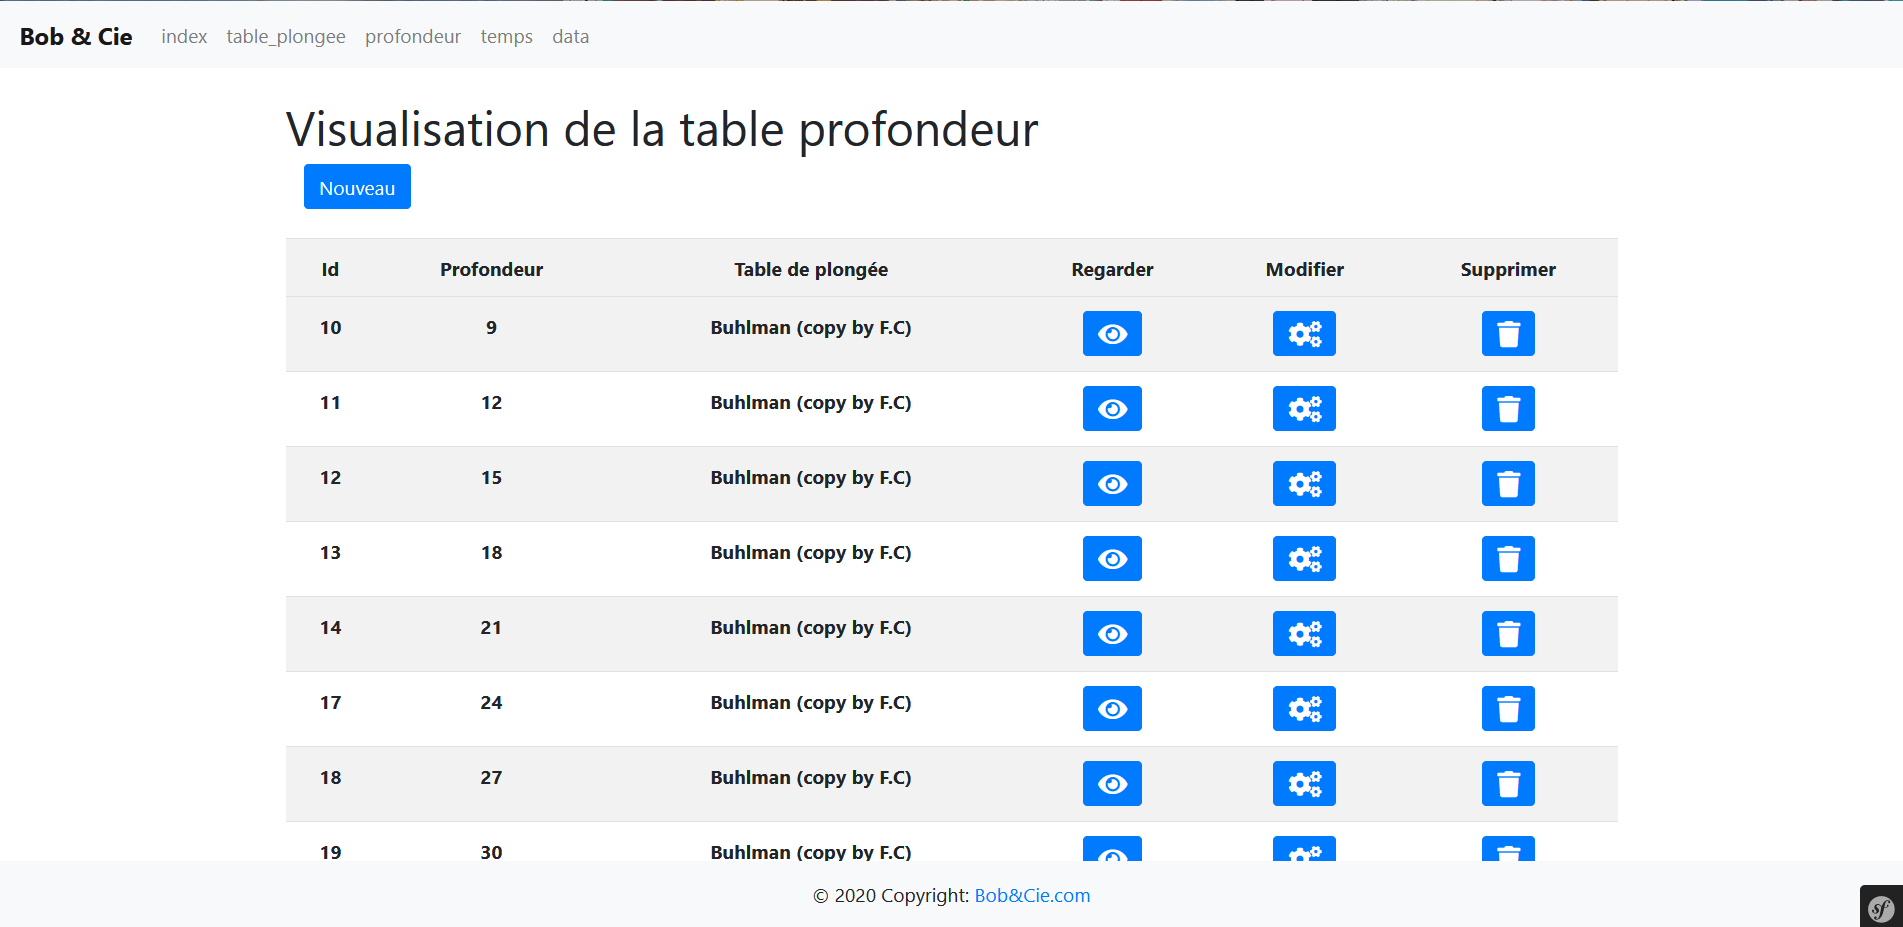The height and width of the screenshot is (927, 1903).
Task: Delete record id 18 with trash icon
Action: tap(1508, 783)
